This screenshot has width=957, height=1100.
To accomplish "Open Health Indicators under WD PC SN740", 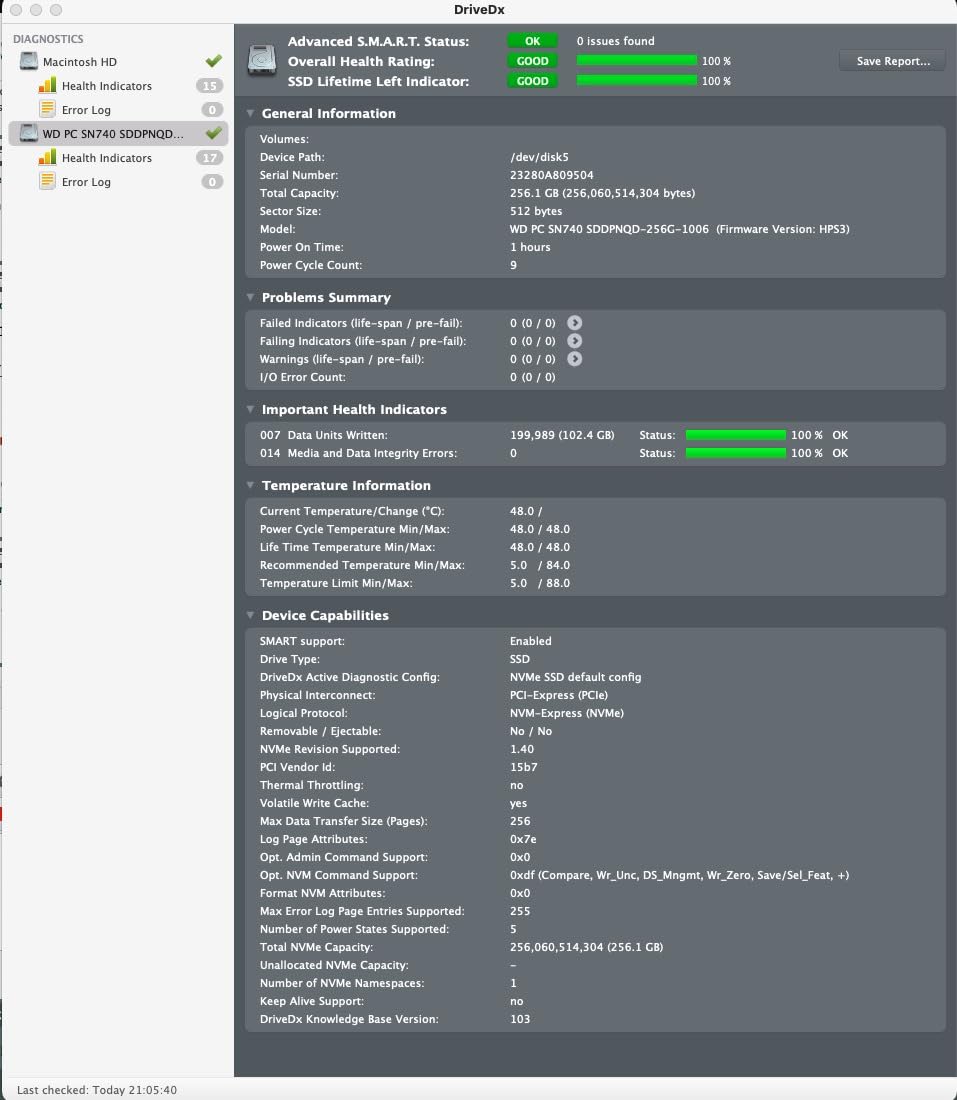I will click(x=107, y=158).
